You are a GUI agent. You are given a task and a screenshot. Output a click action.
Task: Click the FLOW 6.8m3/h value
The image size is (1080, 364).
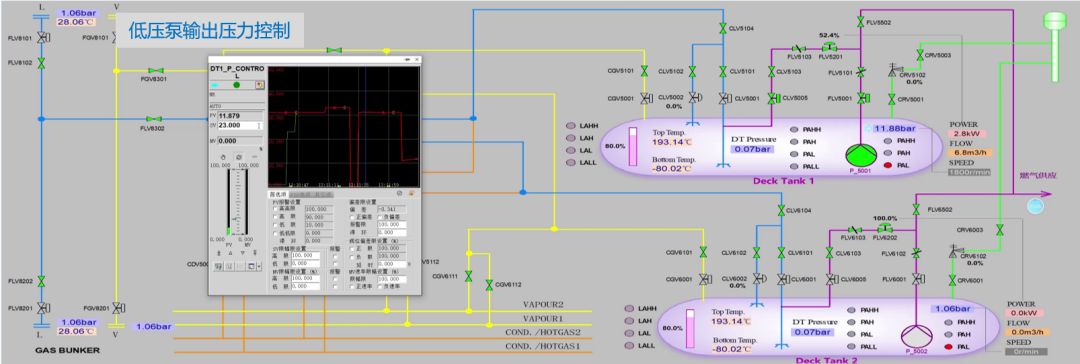(970, 152)
